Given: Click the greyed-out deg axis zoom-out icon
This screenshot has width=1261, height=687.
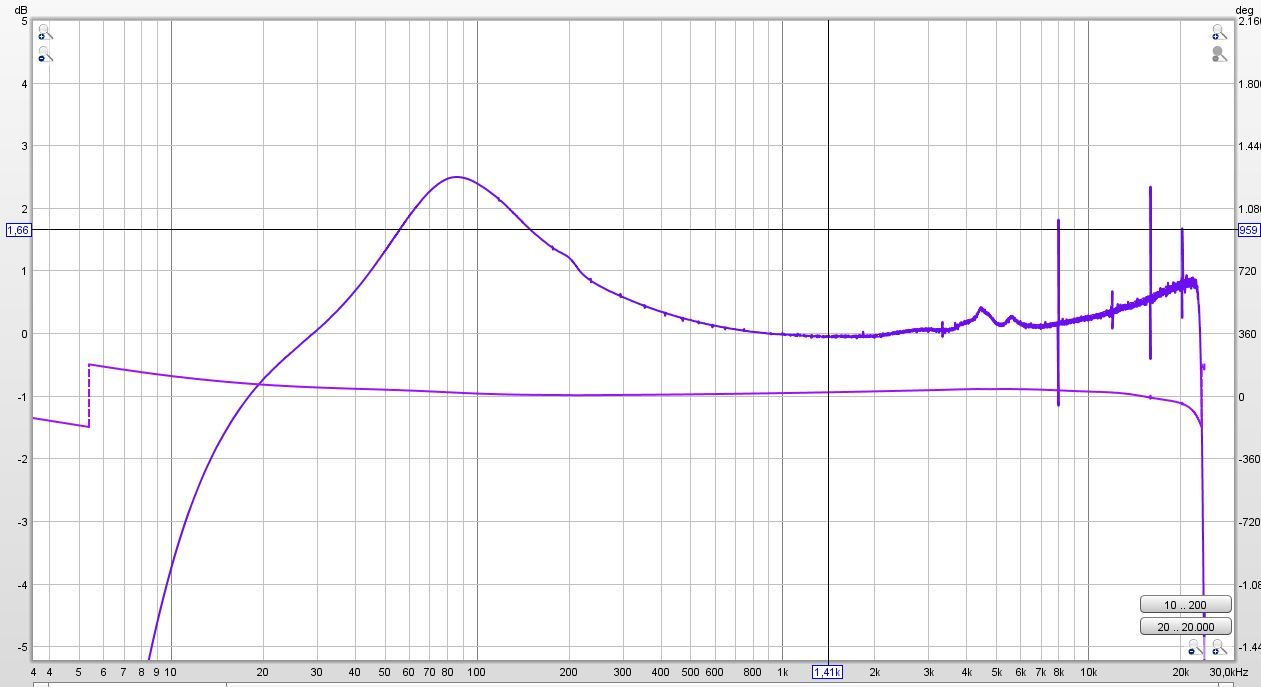Looking at the screenshot, I should pyautogui.click(x=1217, y=55).
